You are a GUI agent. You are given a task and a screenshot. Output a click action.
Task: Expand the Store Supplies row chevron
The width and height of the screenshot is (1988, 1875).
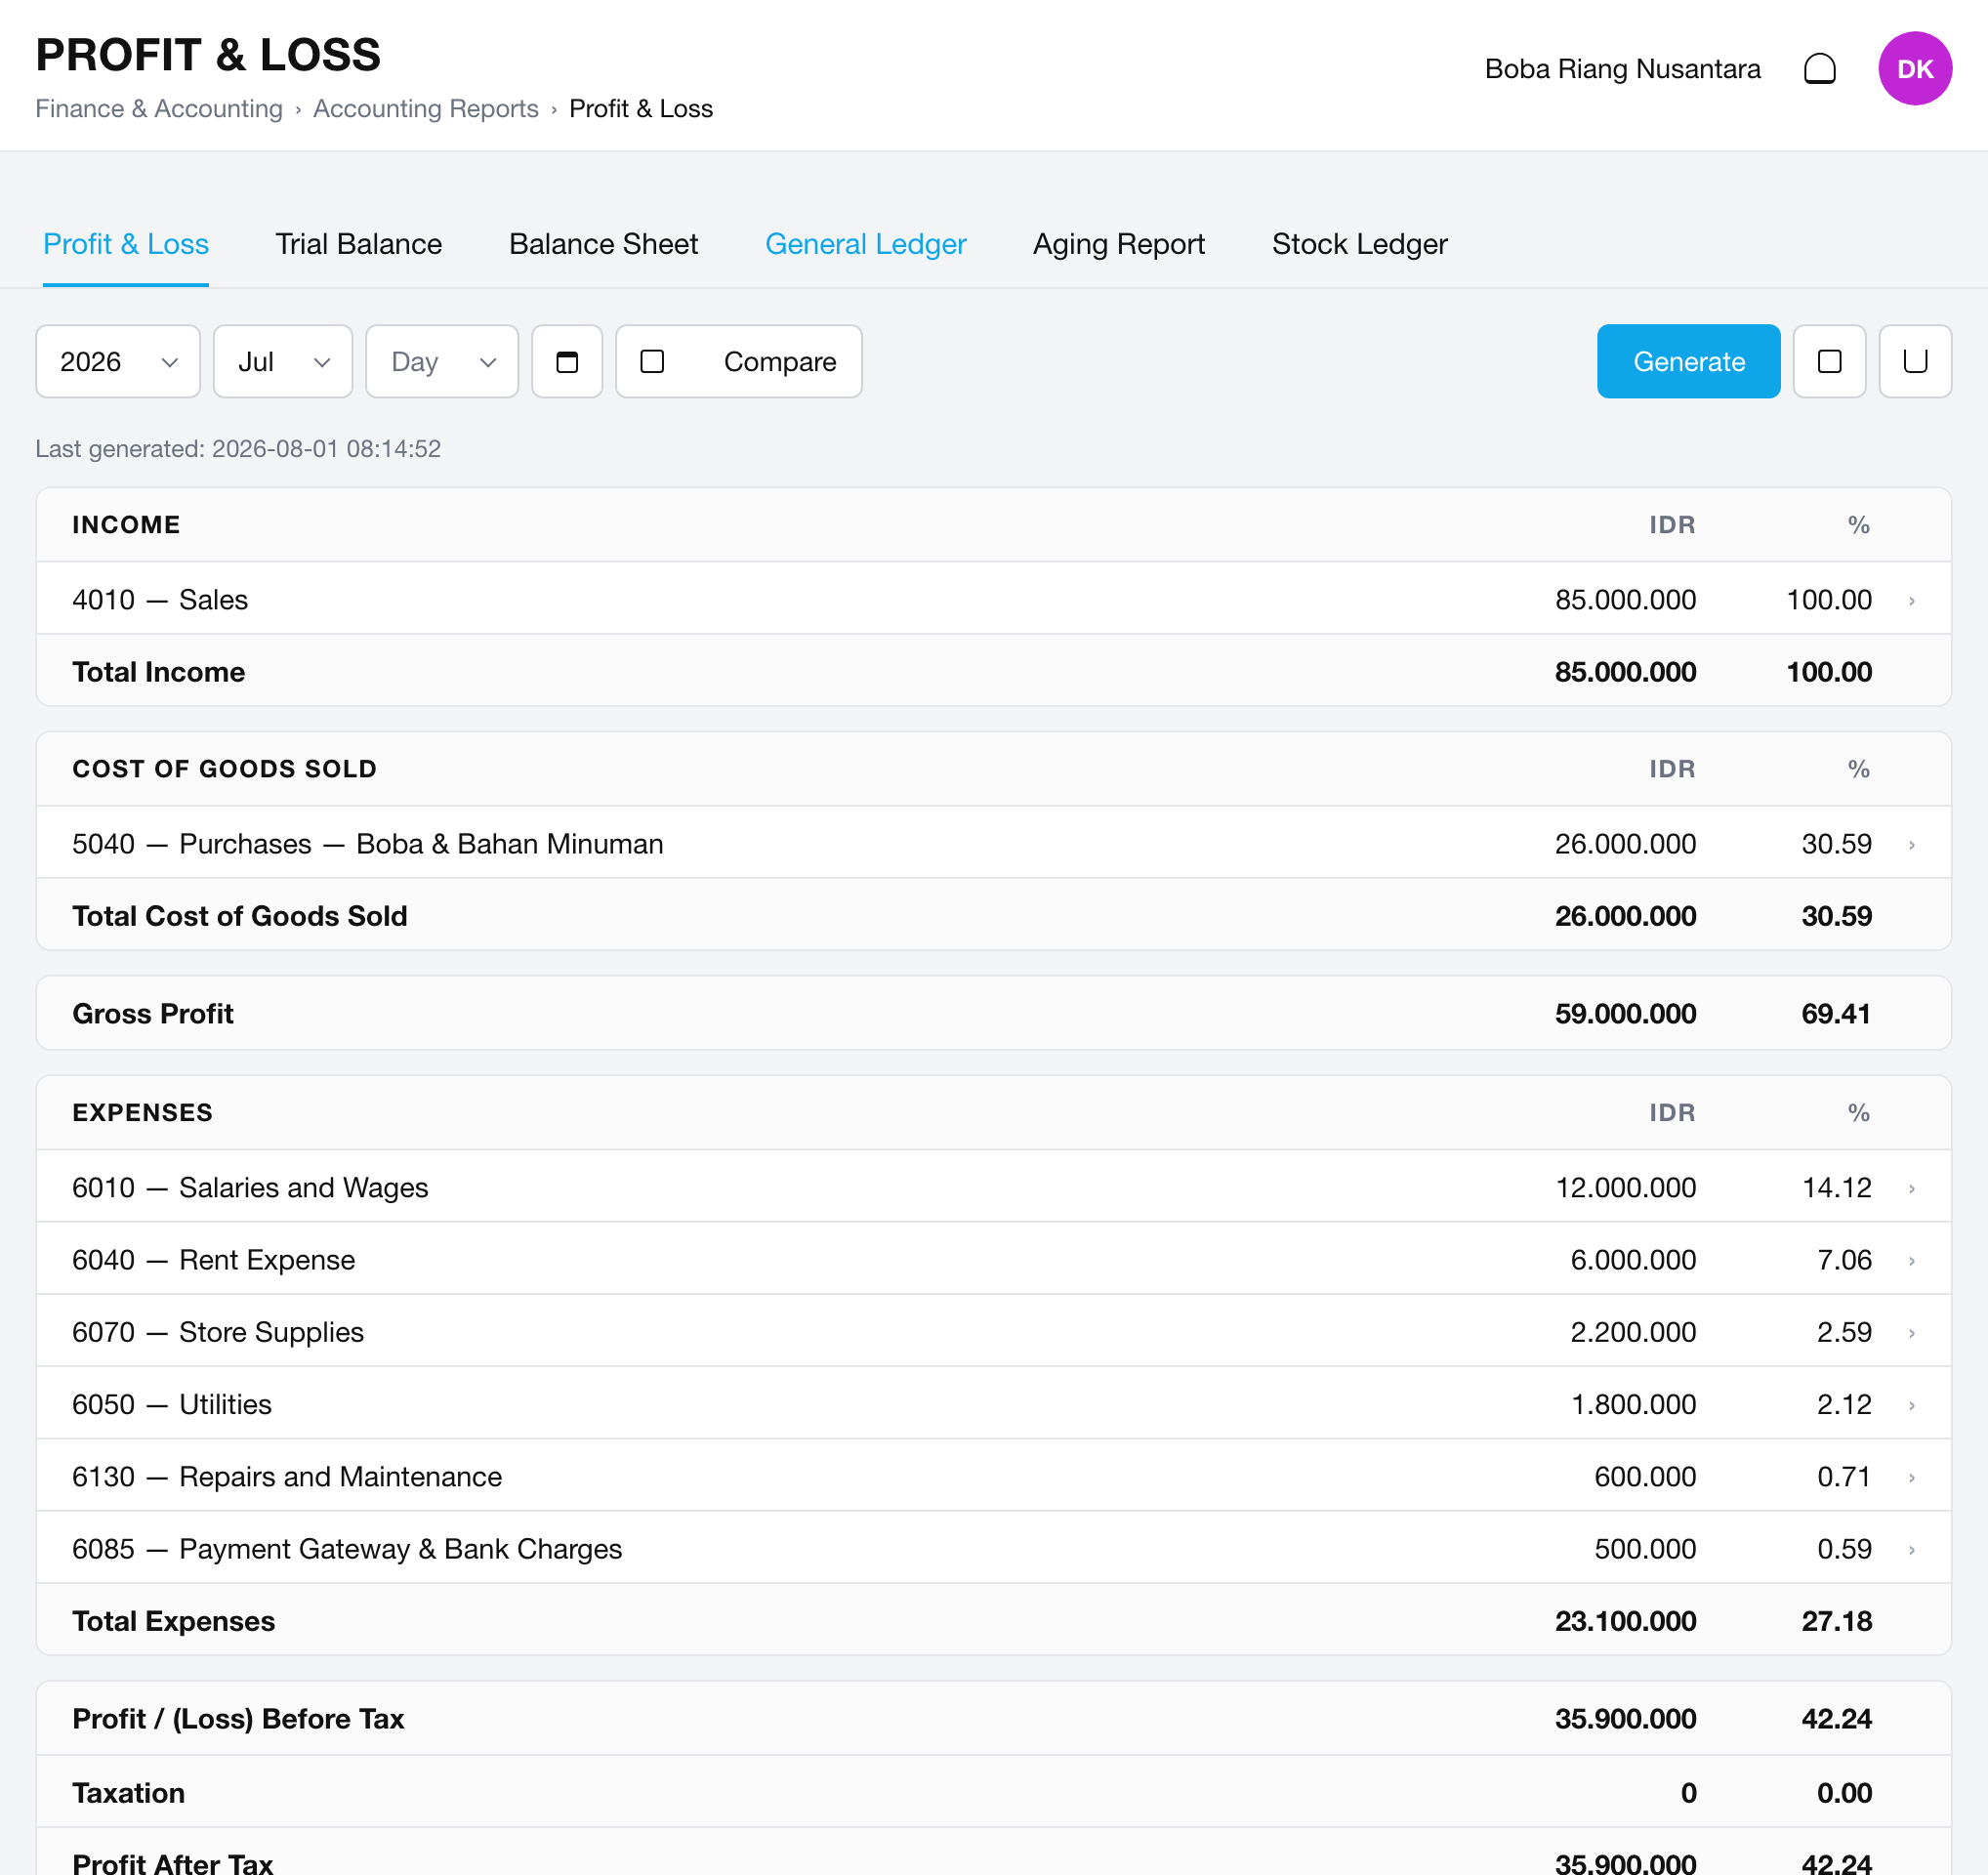[x=1911, y=1332]
